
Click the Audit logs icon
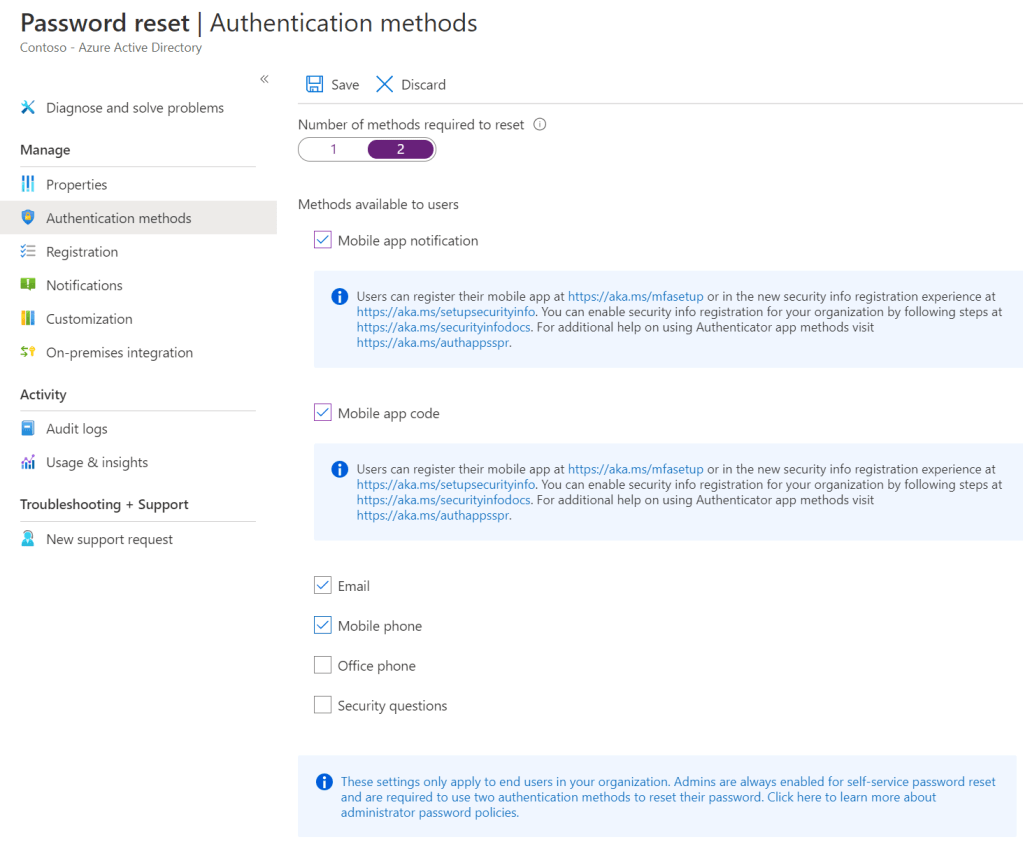pyautogui.click(x=28, y=429)
